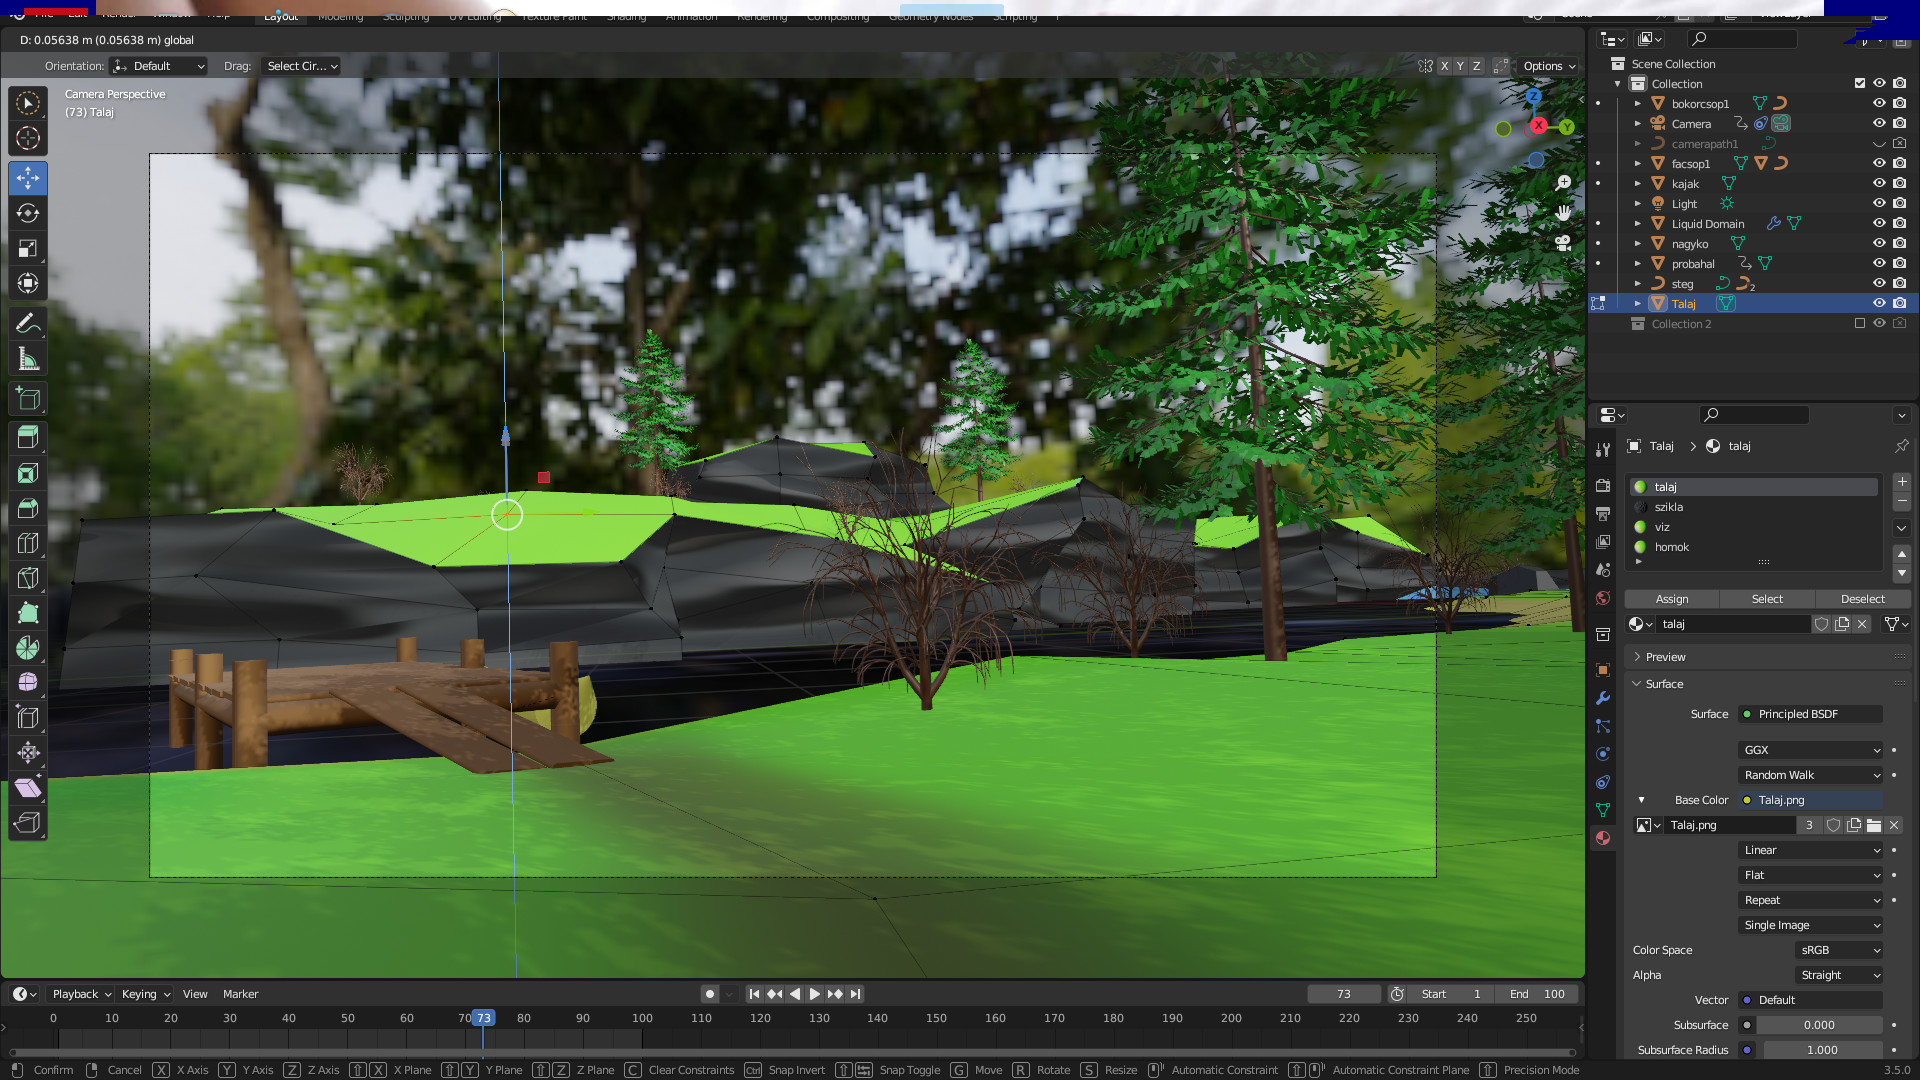Choose the Annotate pencil tool

tap(28, 324)
